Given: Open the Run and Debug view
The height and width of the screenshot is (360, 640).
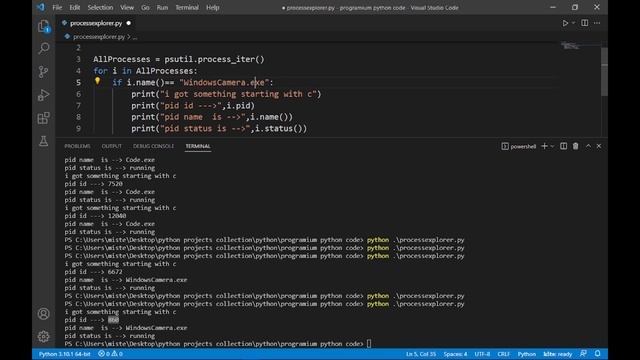Looking at the screenshot, I should tap(44, 95).
